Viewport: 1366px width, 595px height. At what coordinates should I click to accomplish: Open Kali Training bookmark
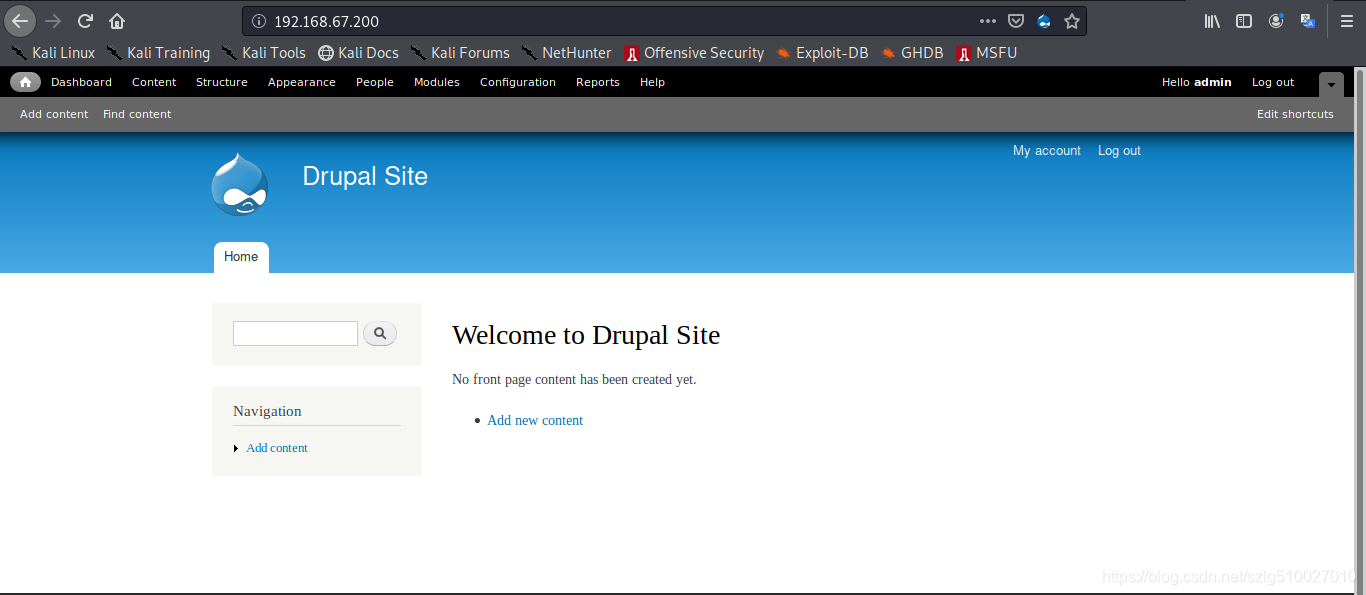158,53
